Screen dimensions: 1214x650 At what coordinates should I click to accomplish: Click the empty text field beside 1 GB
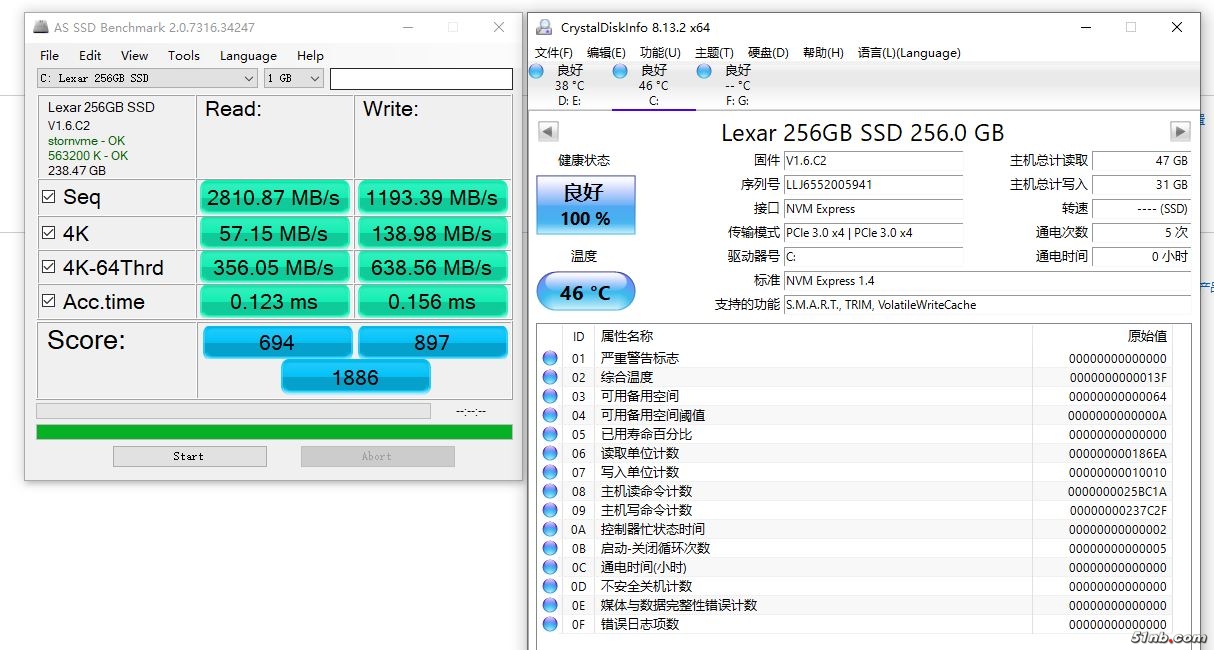tap(420, 78)
